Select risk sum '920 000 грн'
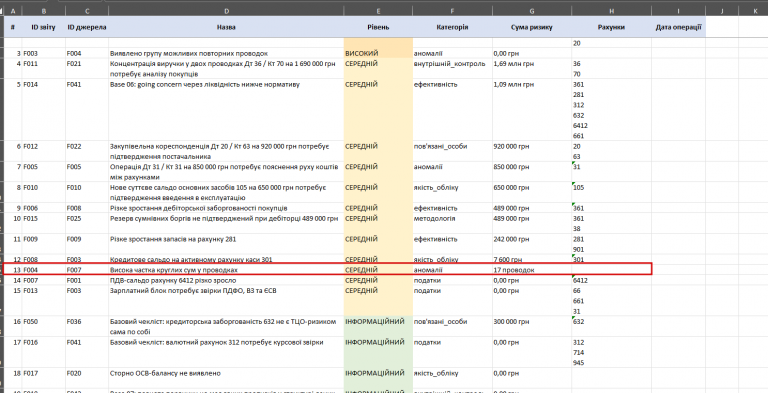Screen dimensions: 768x393 tap(532, 151)
